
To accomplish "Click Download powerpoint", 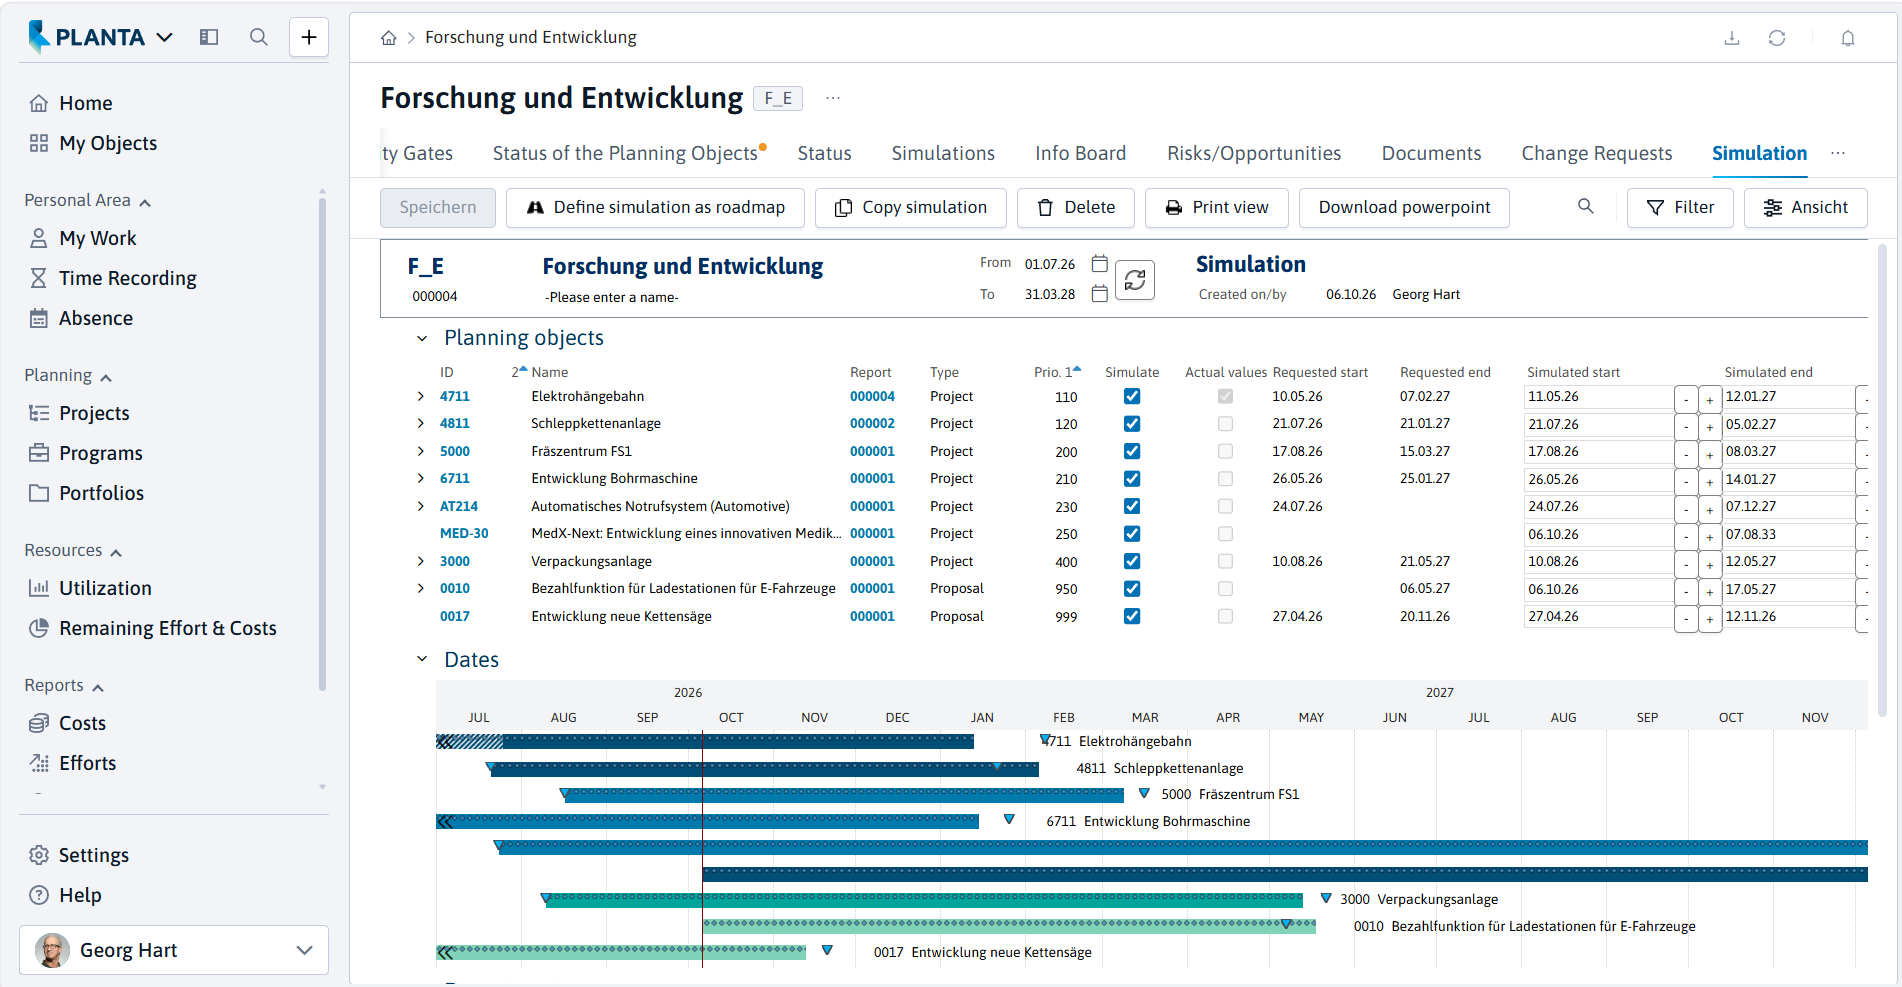I will pyautogui.click(x=1404, y=207).
